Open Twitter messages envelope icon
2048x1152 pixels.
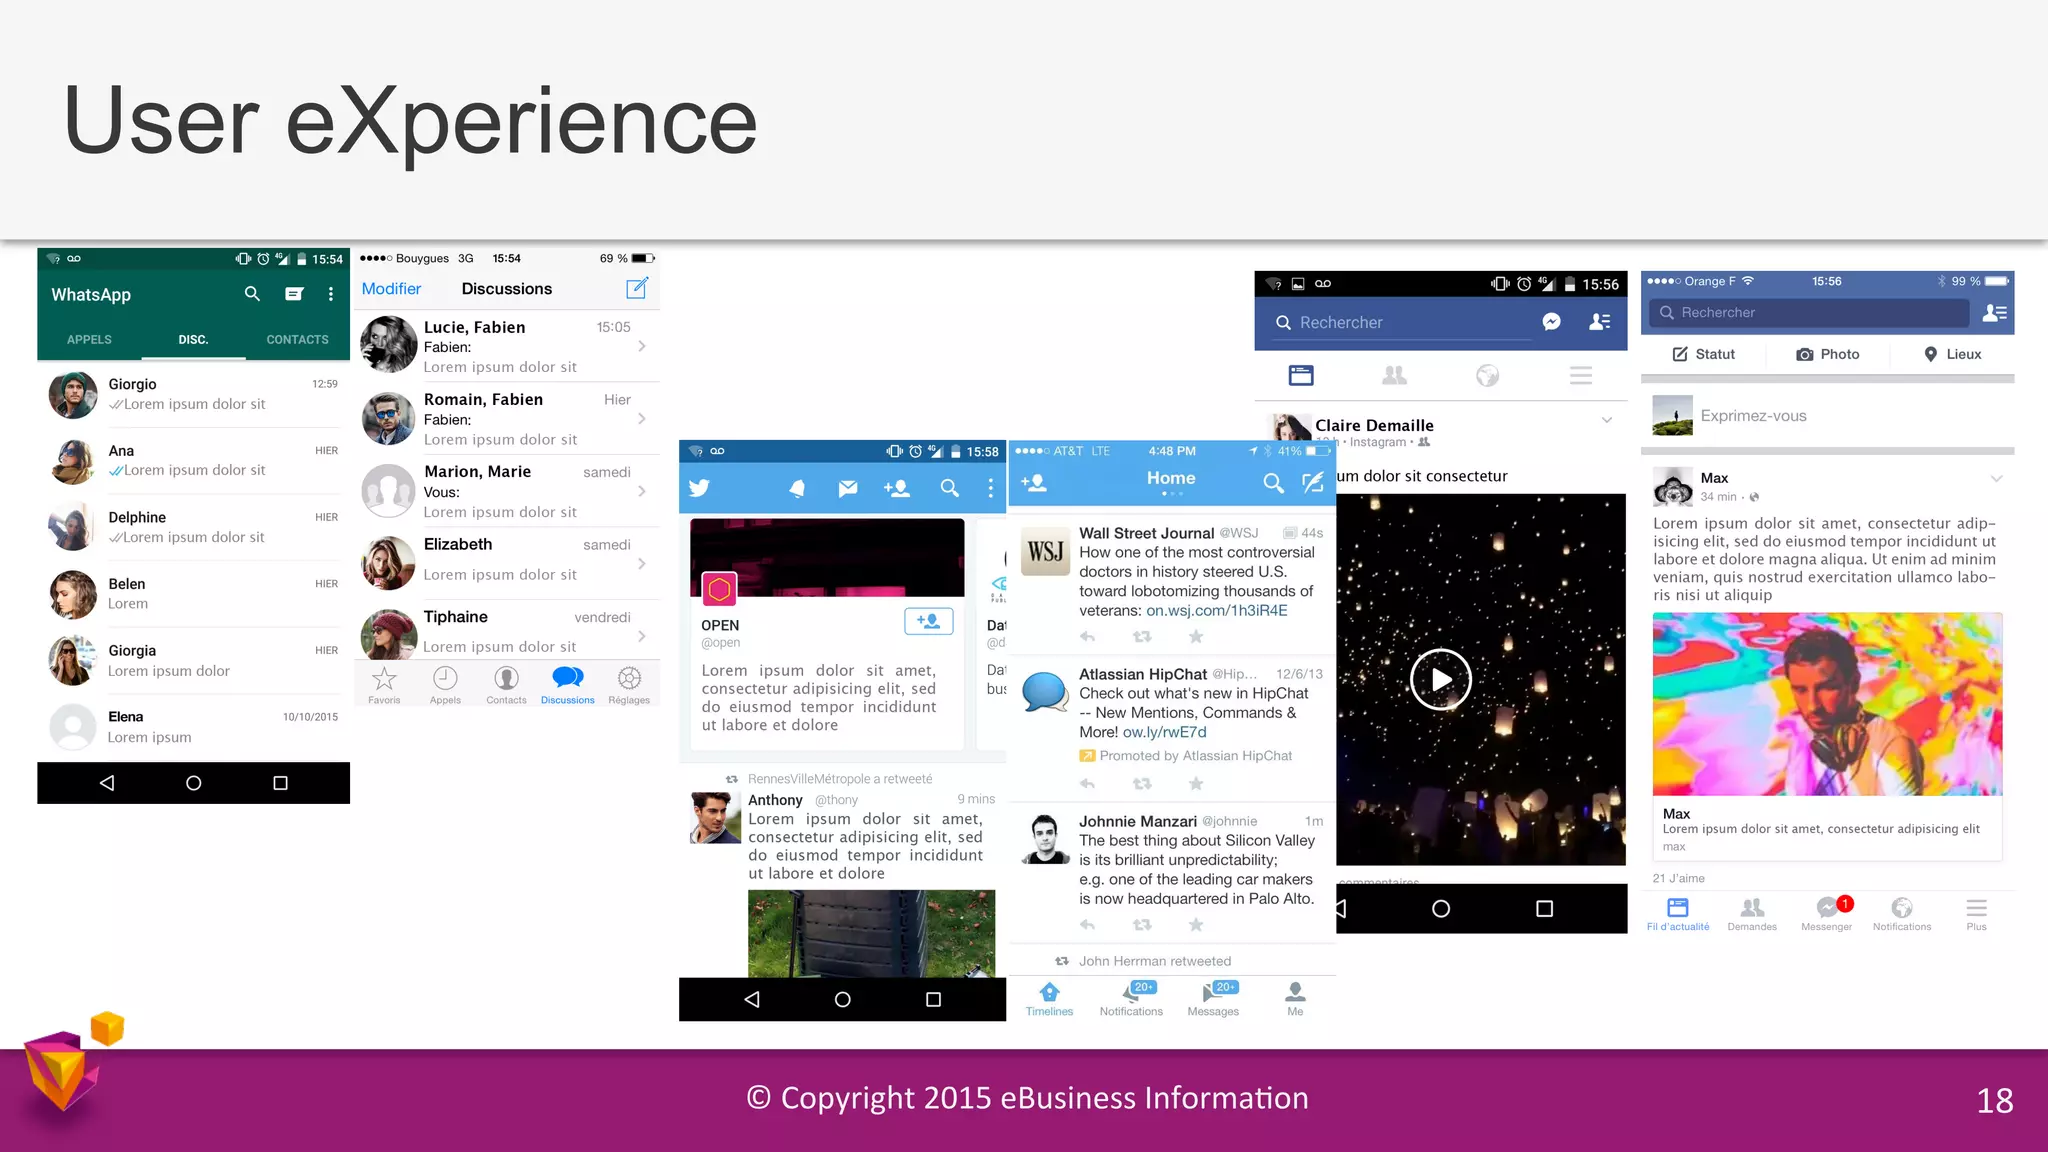(848, 488)
